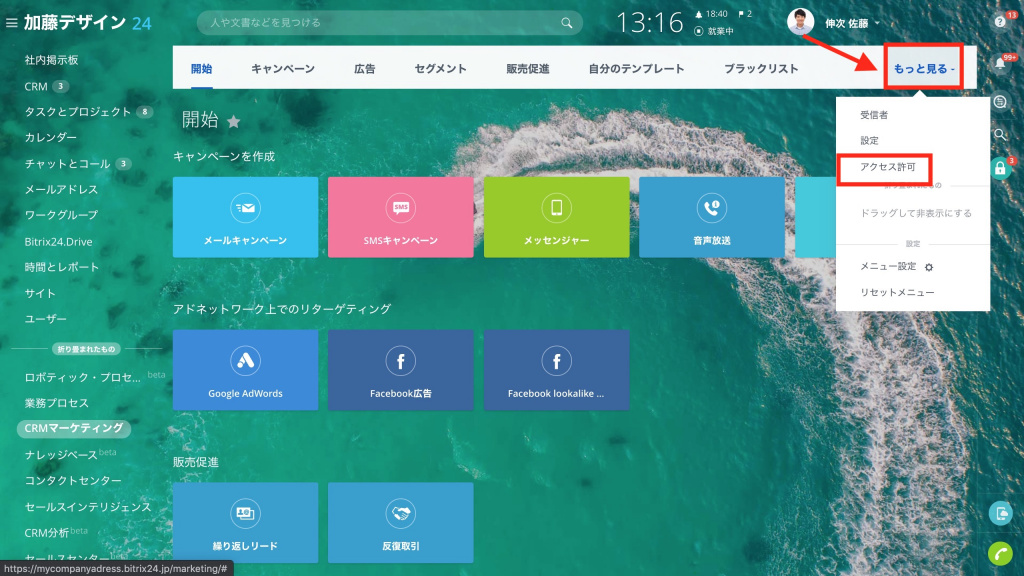Open メールアドレス in the sidebar
The height and width of the screenshot is (576, 1024).
[61, 189]
